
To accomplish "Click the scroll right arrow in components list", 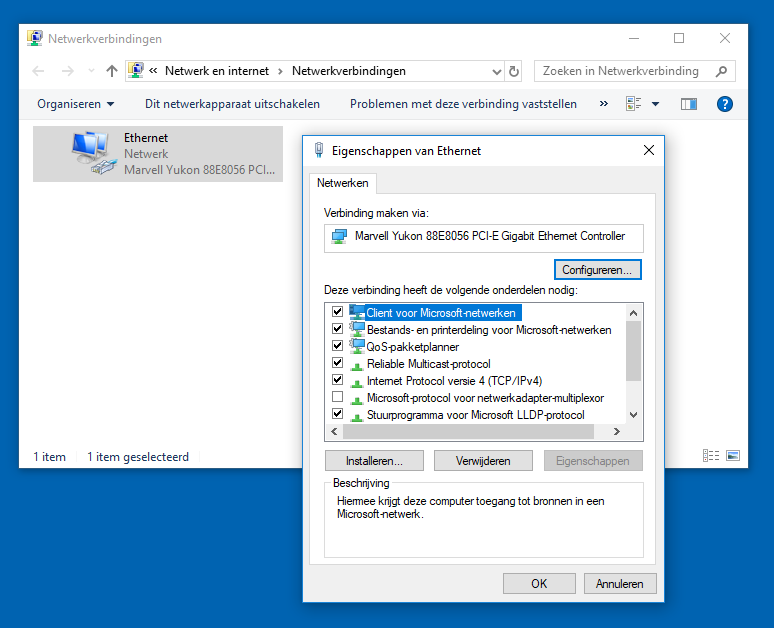I will 617,432.
